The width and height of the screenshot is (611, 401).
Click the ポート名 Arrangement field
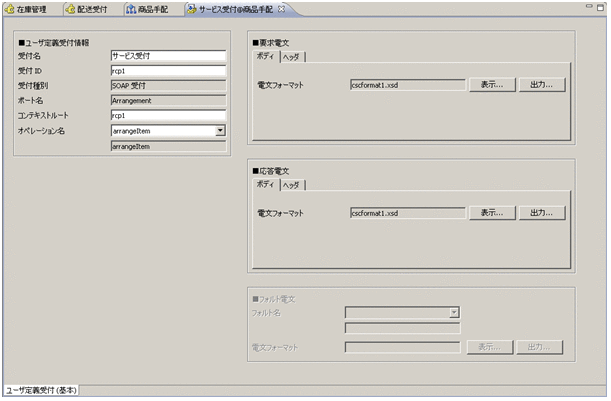point(168,101)
